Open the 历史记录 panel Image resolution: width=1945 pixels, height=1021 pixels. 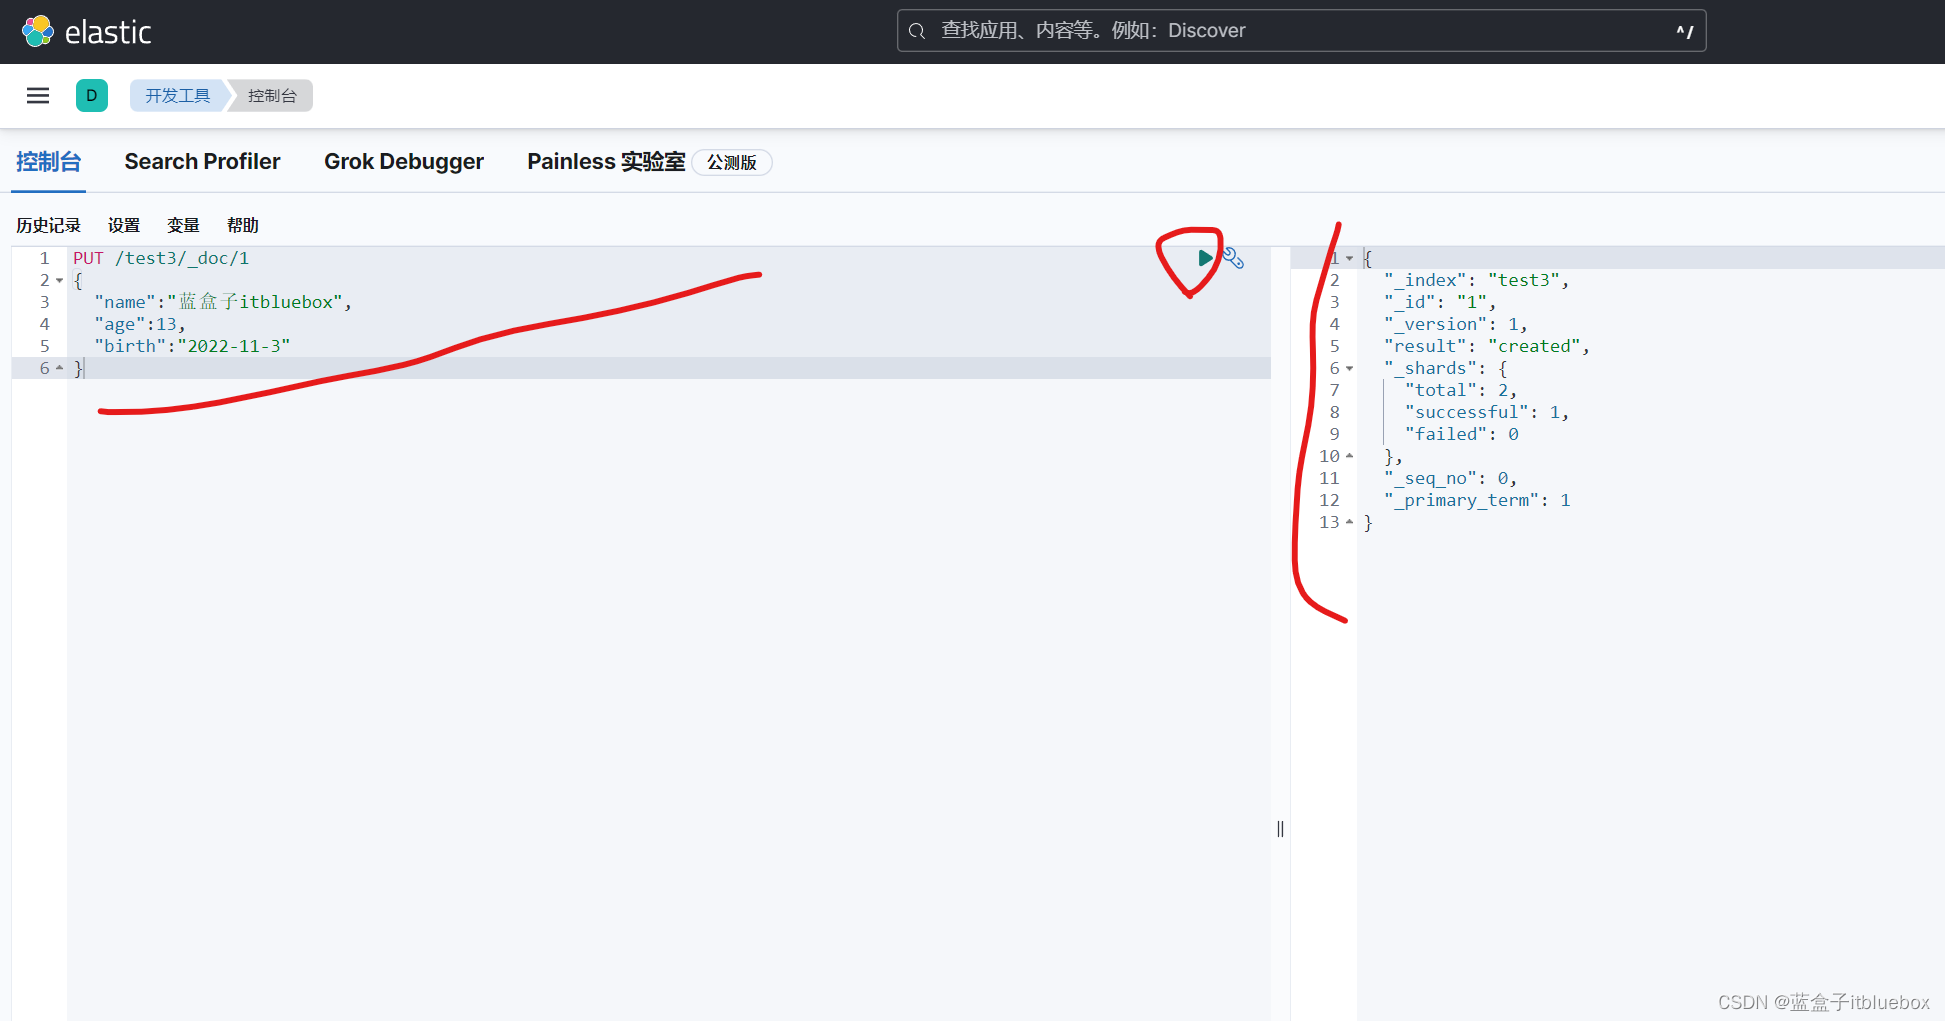48,224
